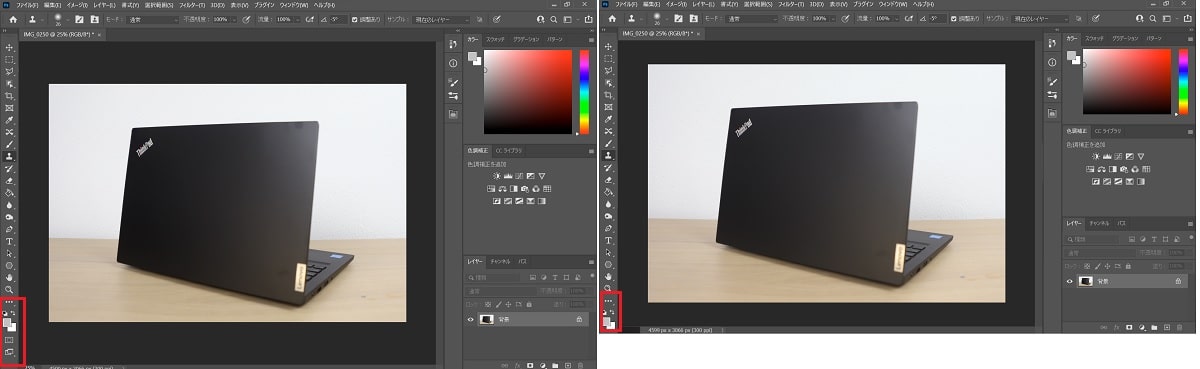
Task: Toggle 調整あり checkbox in left options bar
Action: (354, 19)
